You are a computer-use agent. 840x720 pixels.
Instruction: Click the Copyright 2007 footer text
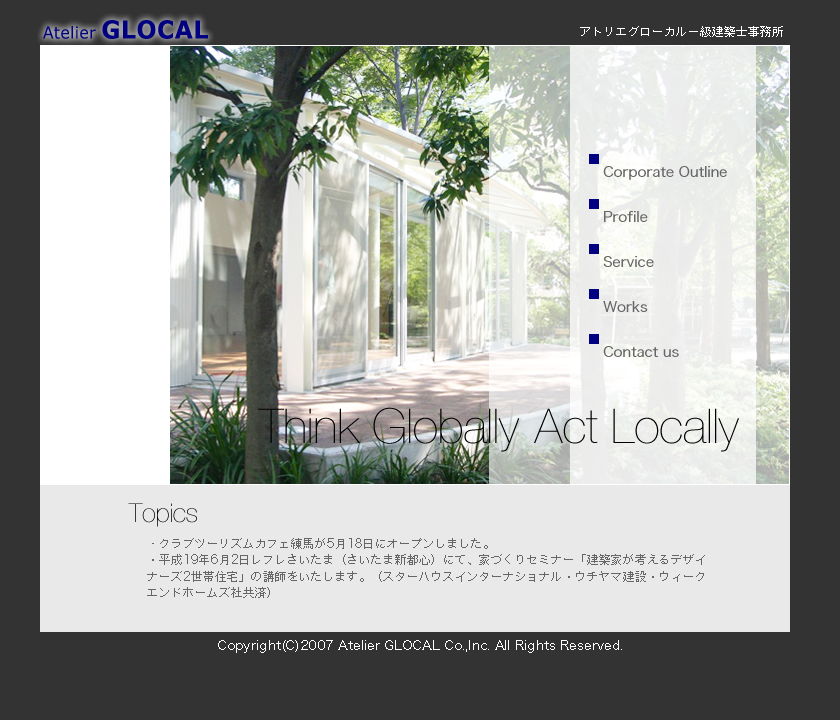tap(420, 646)
